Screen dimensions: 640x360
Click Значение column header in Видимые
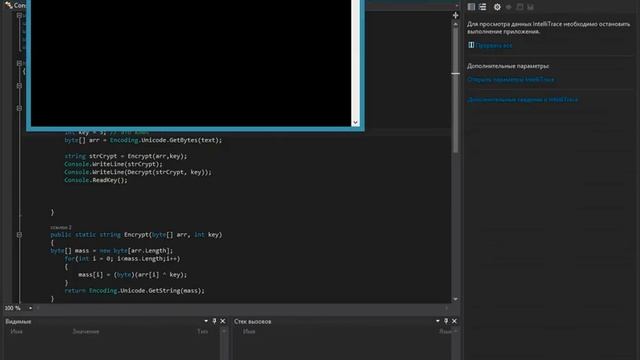click(x=86, y=331)
